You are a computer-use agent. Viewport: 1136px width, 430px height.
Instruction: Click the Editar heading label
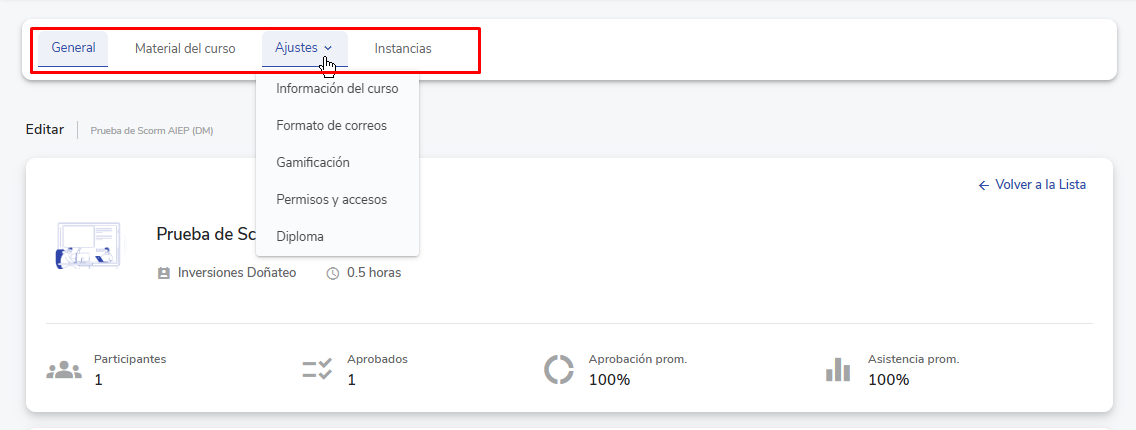coord(45,129)
